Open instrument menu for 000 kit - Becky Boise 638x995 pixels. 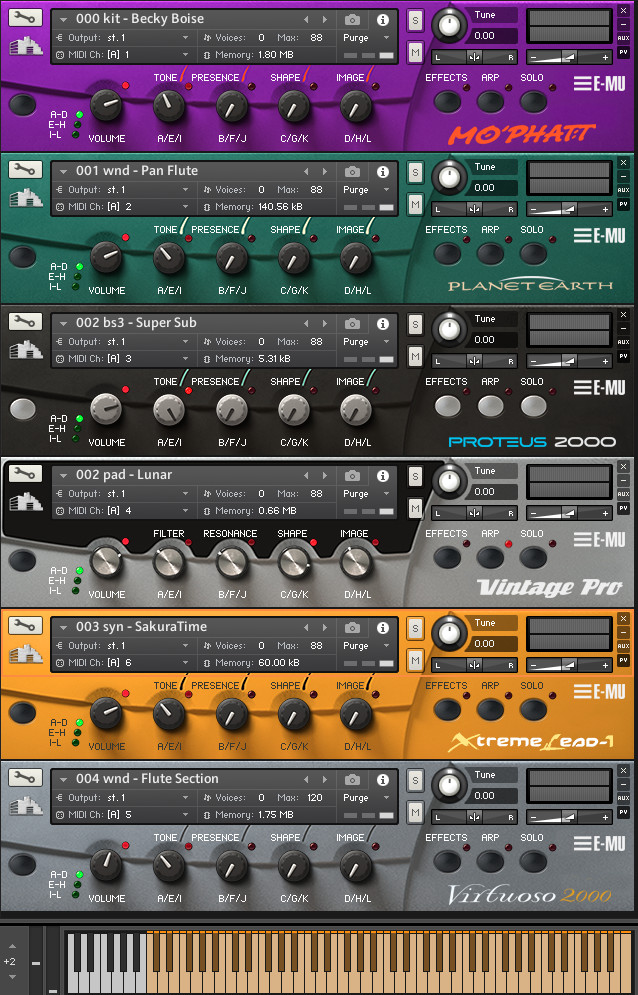pos(63,20)
